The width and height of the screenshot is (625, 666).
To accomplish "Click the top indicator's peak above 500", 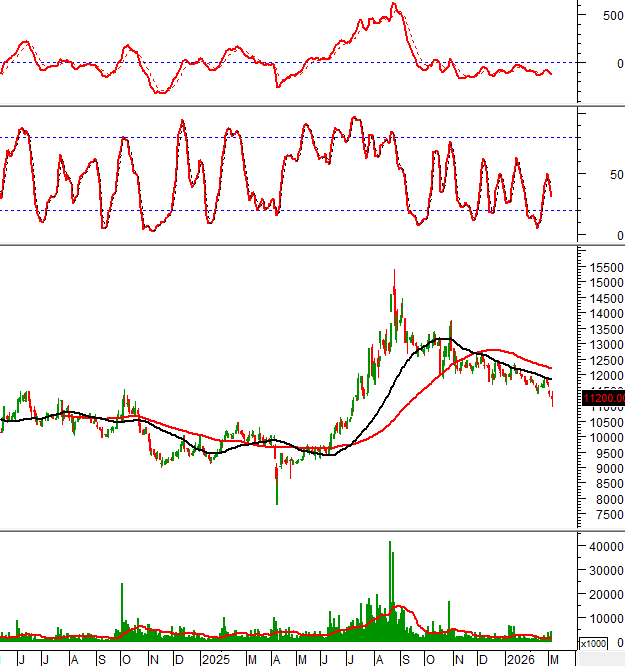I will point(393,6).
